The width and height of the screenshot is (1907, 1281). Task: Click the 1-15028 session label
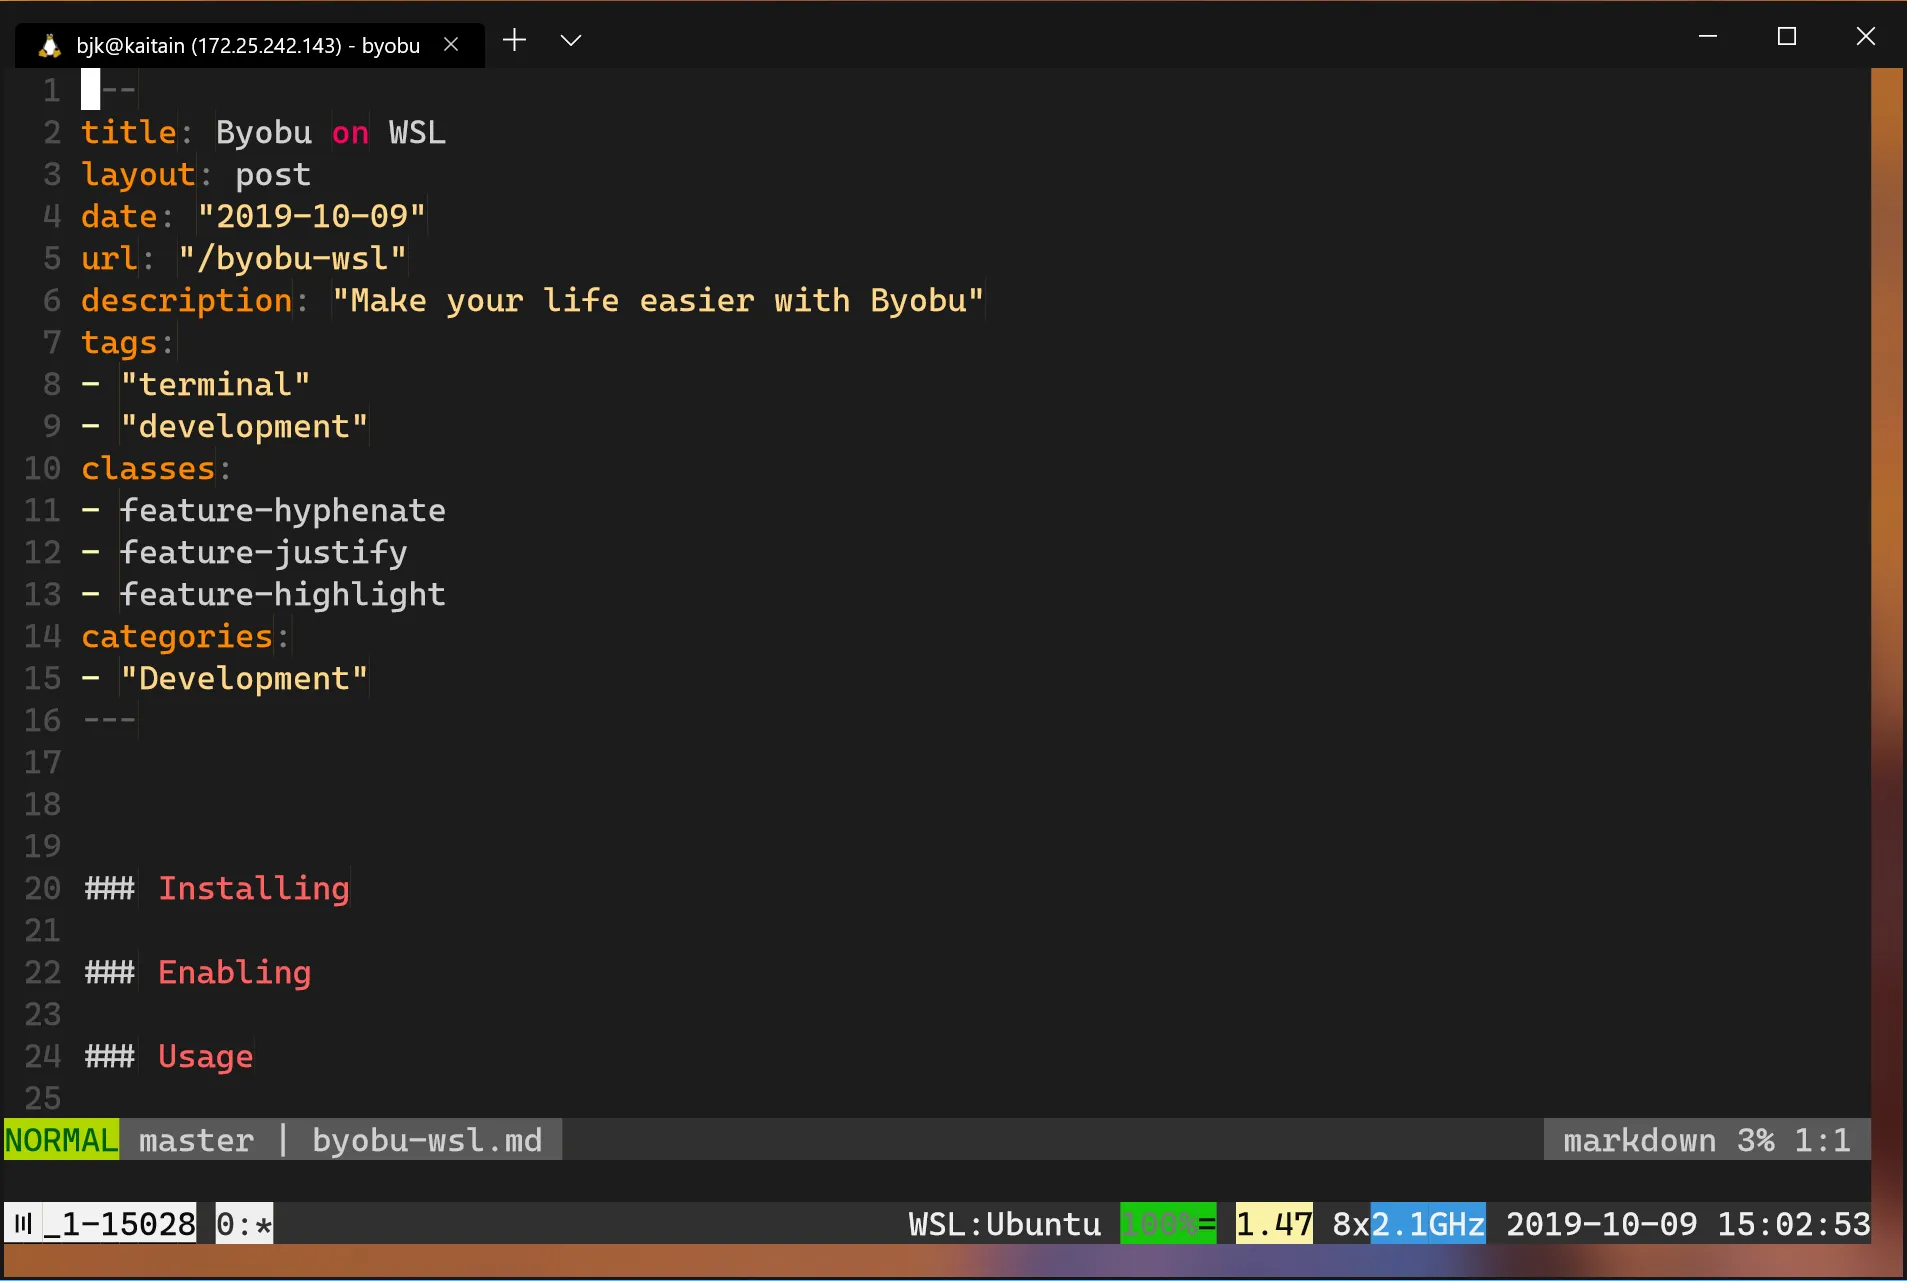129,1224
